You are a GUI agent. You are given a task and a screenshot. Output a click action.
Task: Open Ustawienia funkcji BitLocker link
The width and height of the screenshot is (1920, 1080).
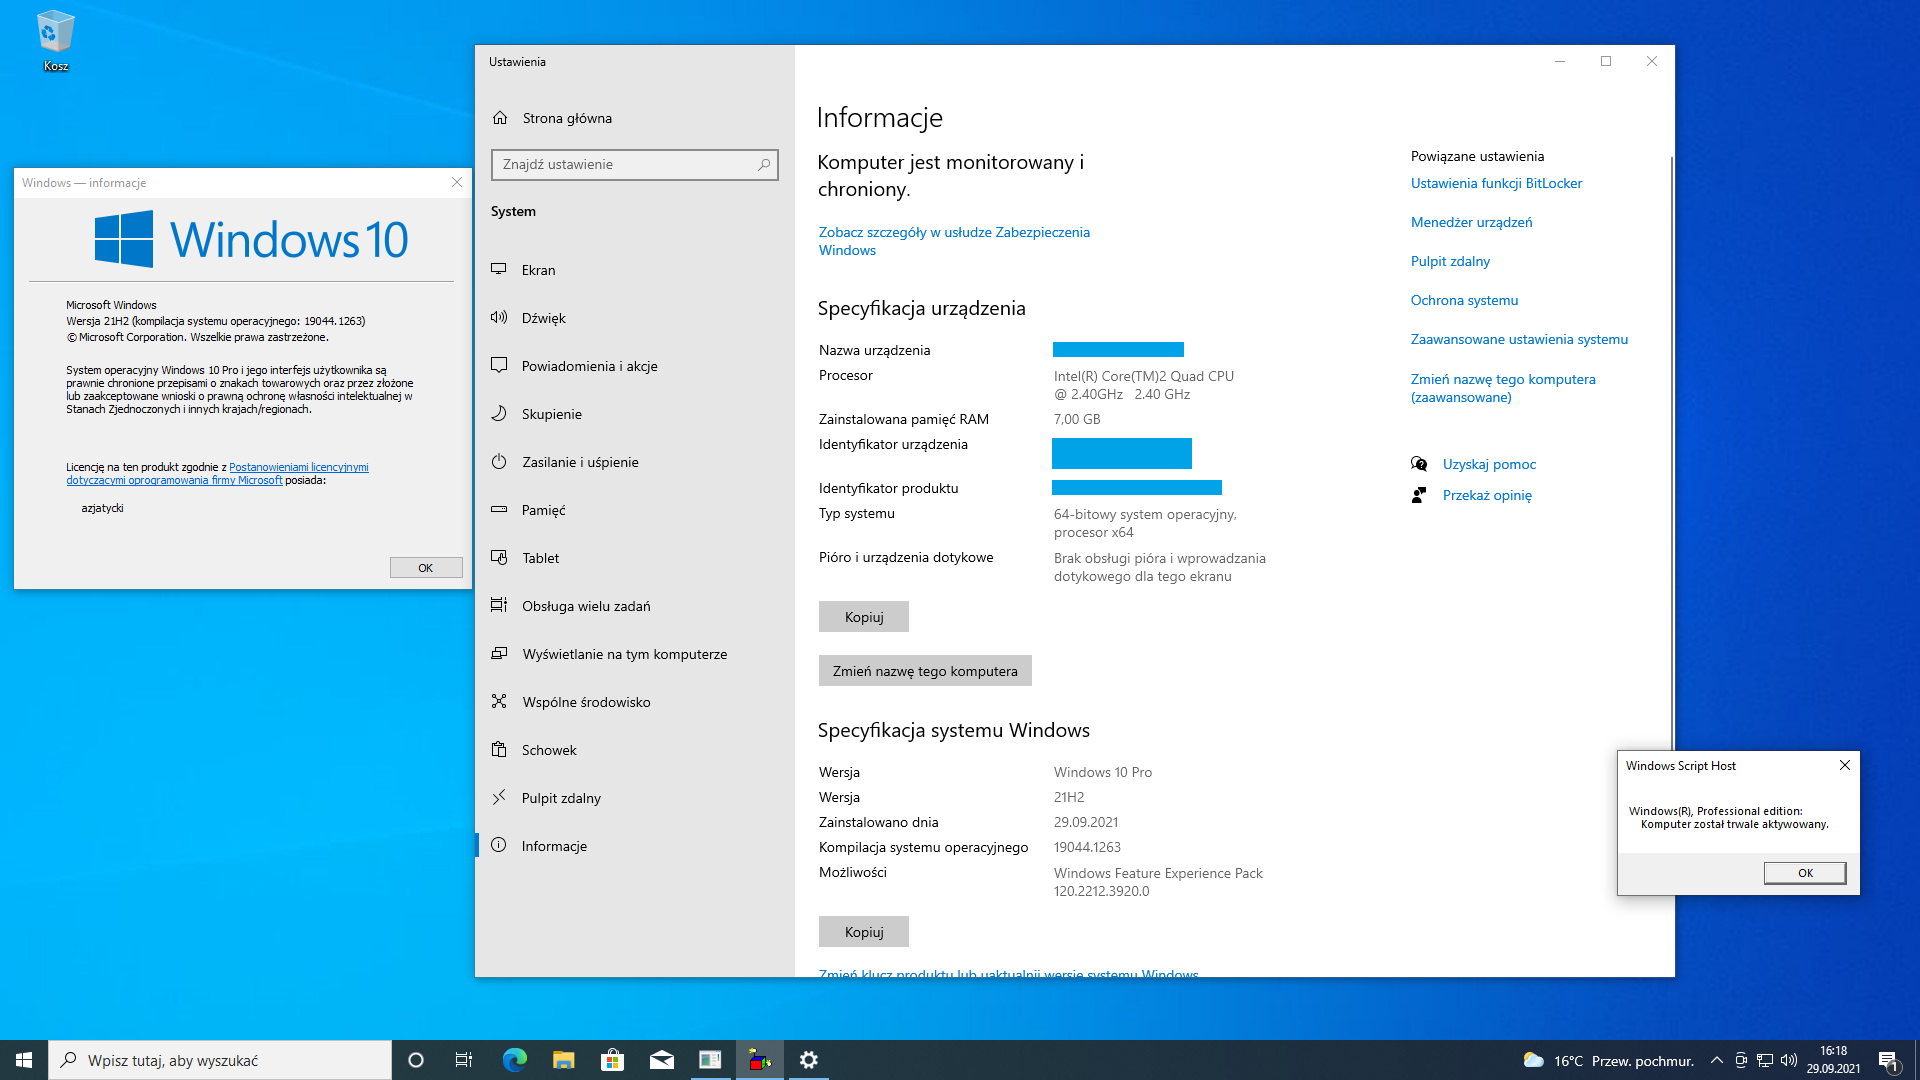point(1496,183)
